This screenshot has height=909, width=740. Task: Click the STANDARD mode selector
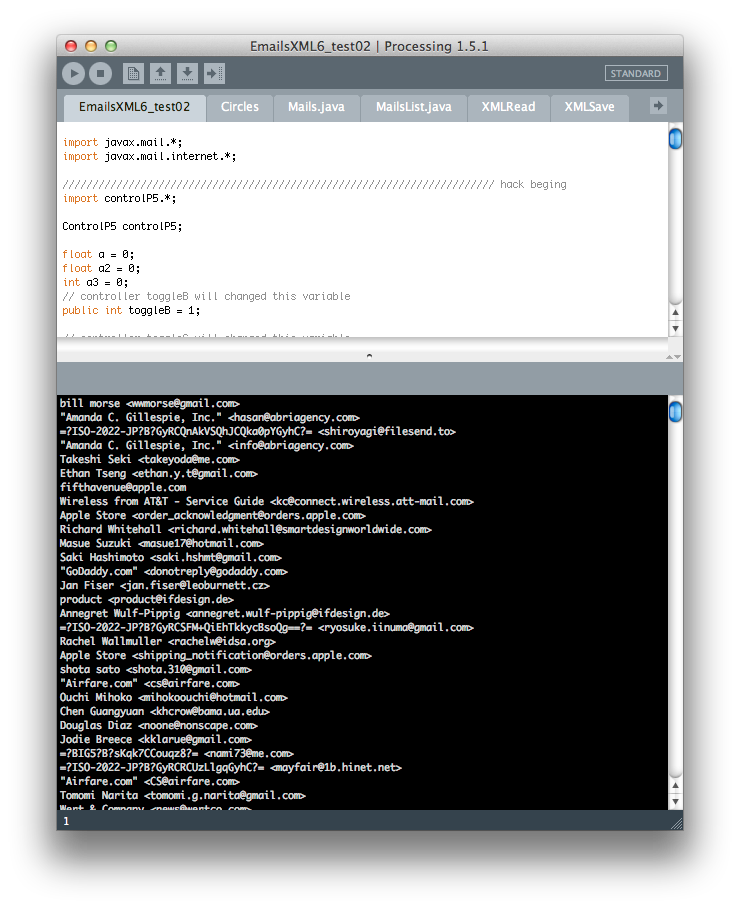point(636,74)
